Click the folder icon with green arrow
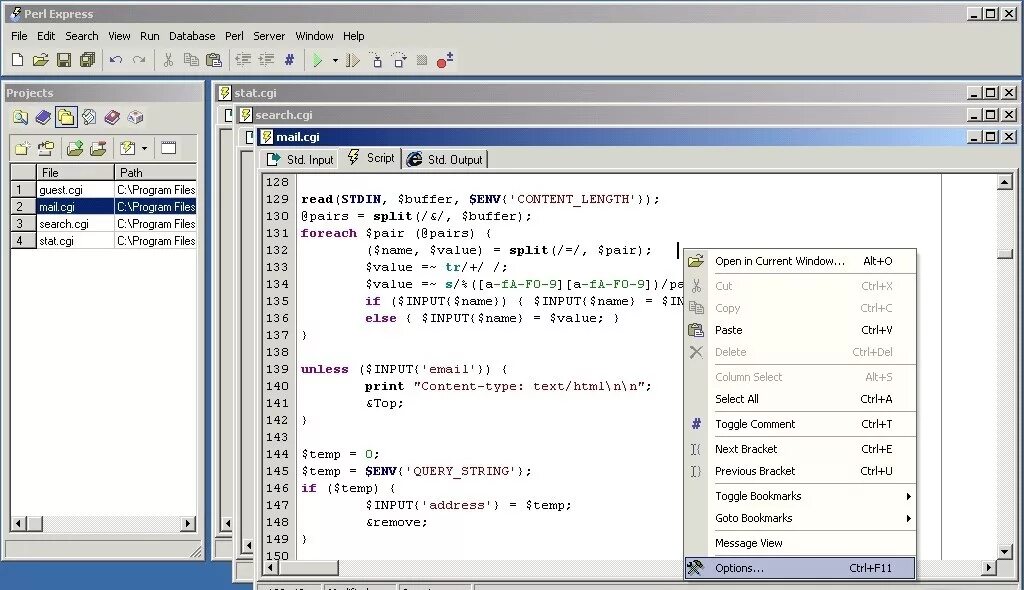Image resolution: width=1024 pixels, height=590 pixels. tap(75, 148)
